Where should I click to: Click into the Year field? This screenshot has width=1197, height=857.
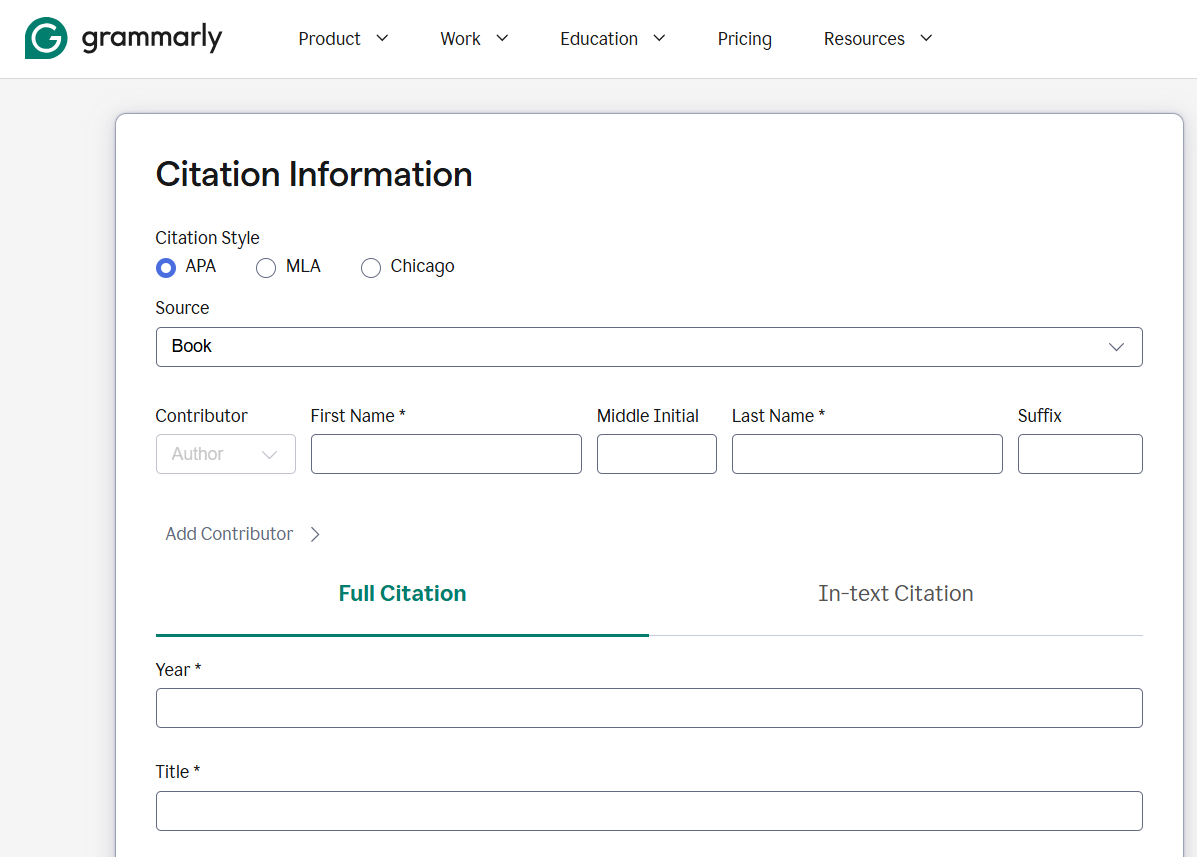pos(648,708)
